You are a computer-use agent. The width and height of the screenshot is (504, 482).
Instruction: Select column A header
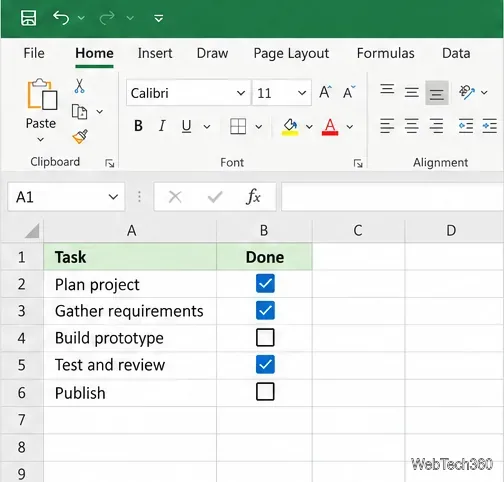(x=130, y=231)
